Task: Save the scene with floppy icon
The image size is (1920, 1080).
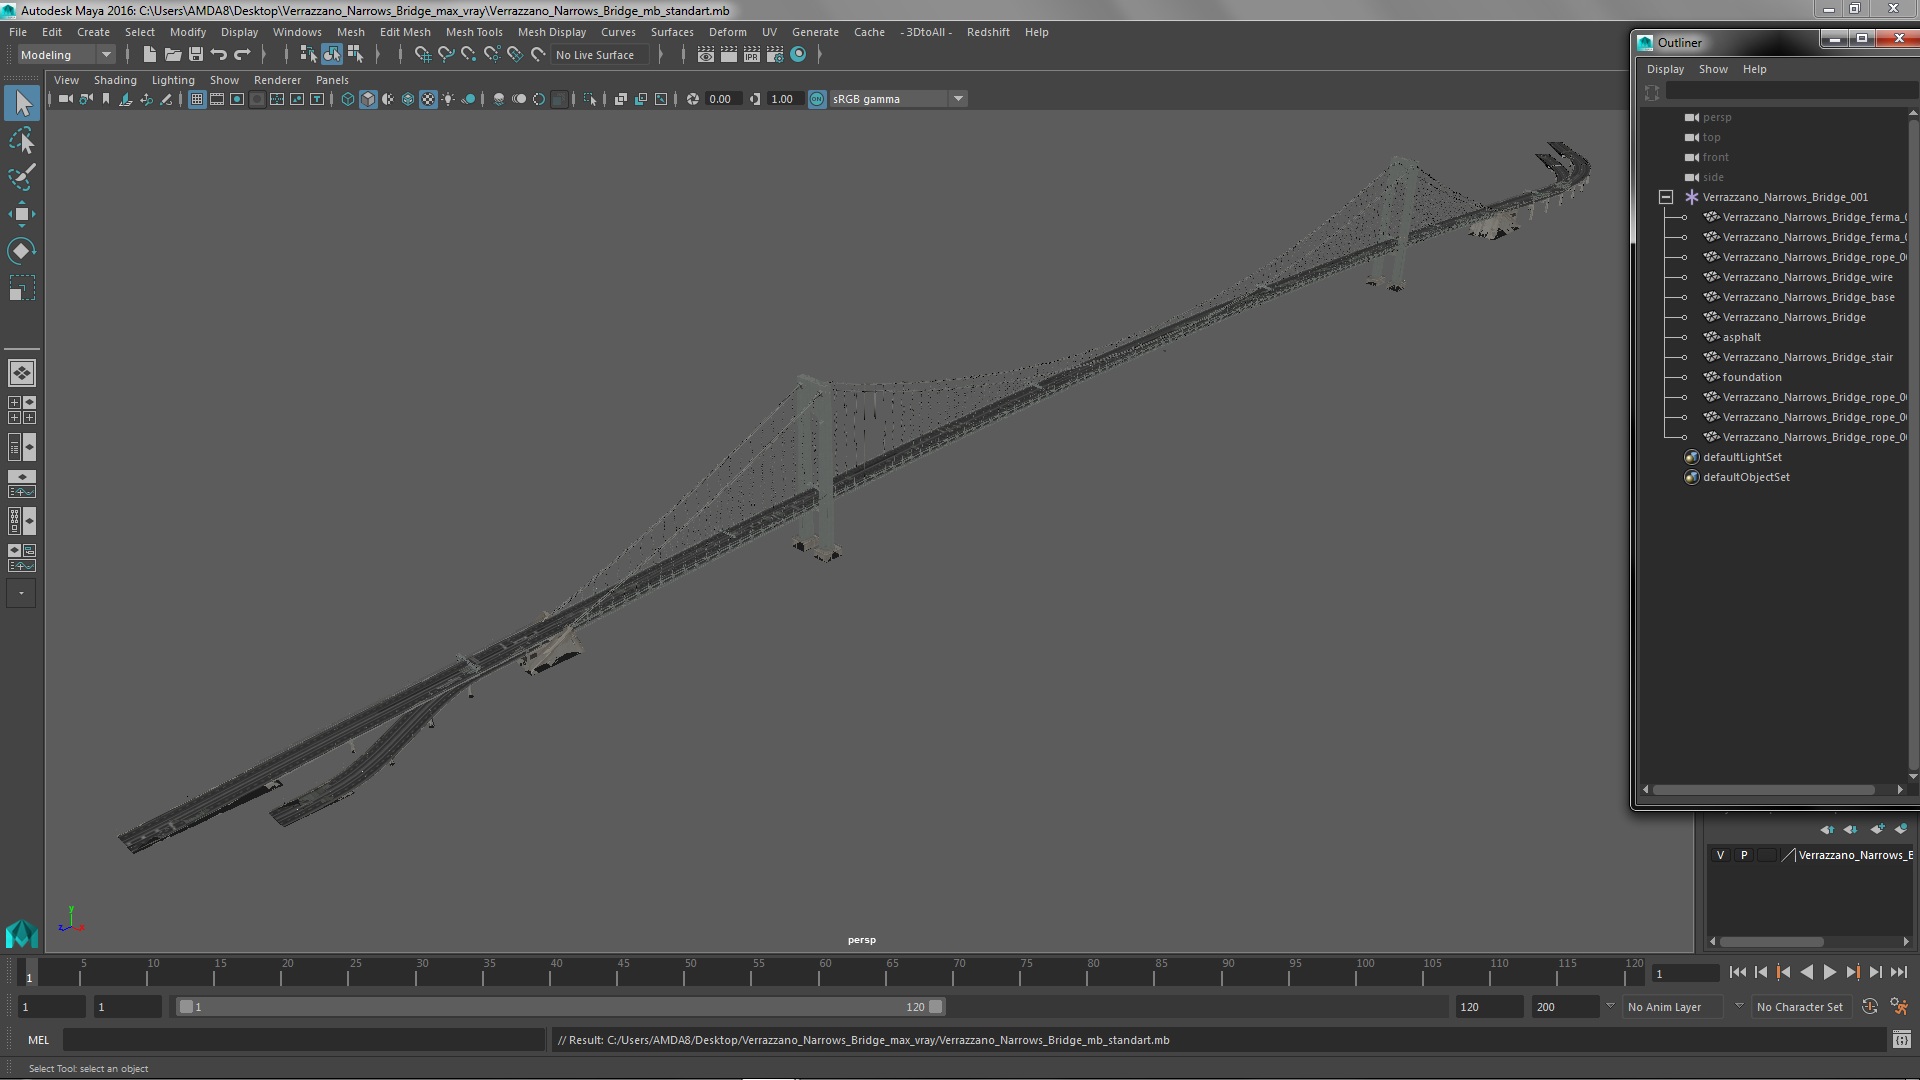Action: 196,55
